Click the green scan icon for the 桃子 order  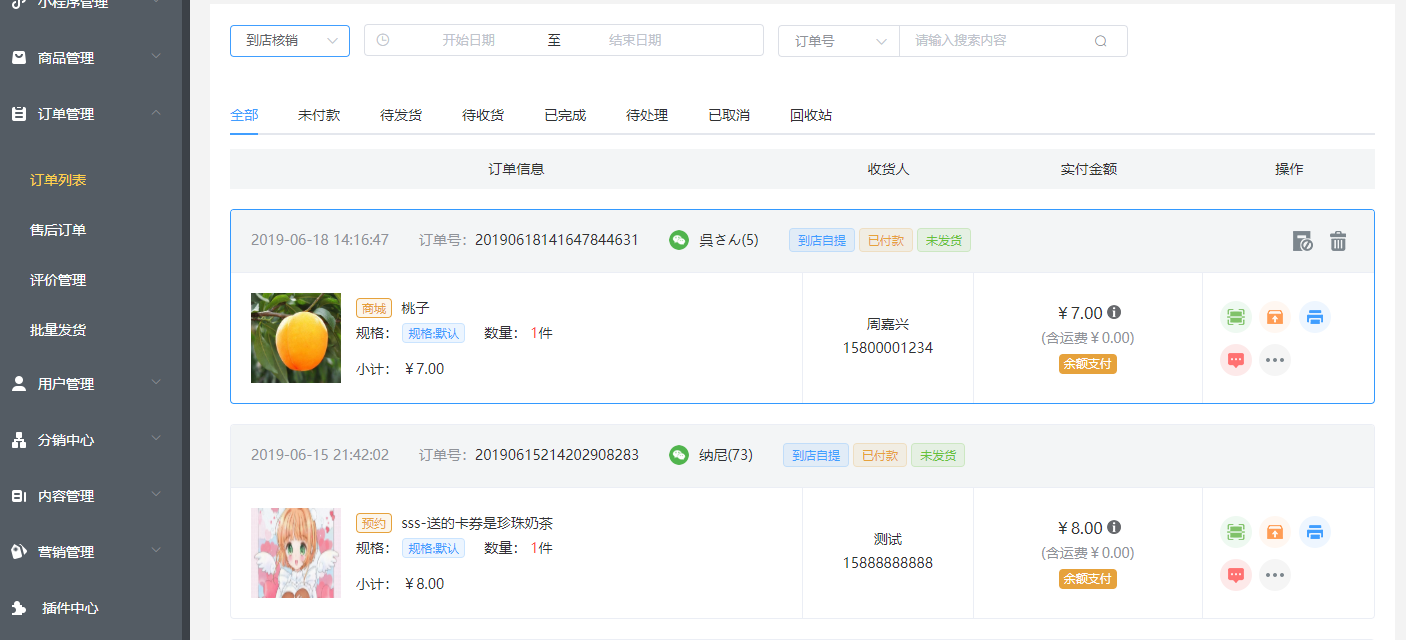coord(1235,317)
